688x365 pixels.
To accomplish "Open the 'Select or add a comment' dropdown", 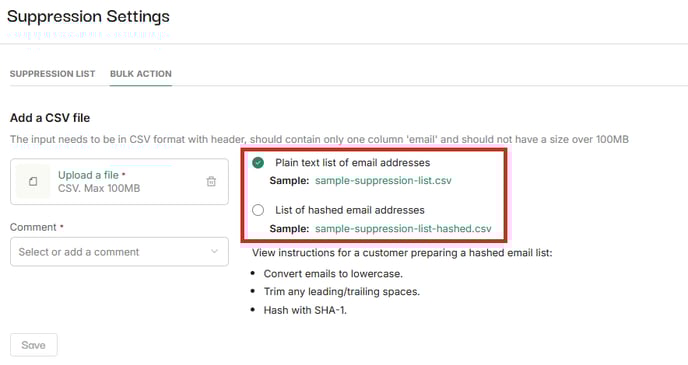I will [x=119, y=252].
